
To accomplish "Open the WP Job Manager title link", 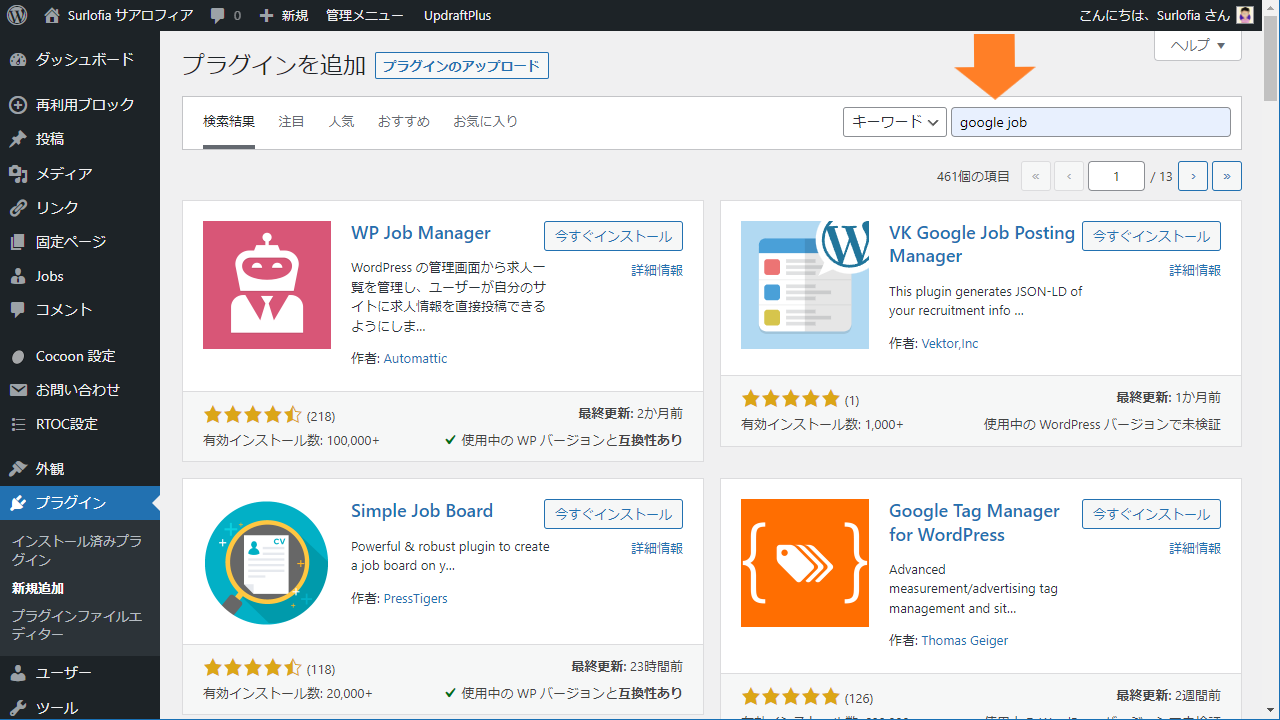I will click(421, 233).
